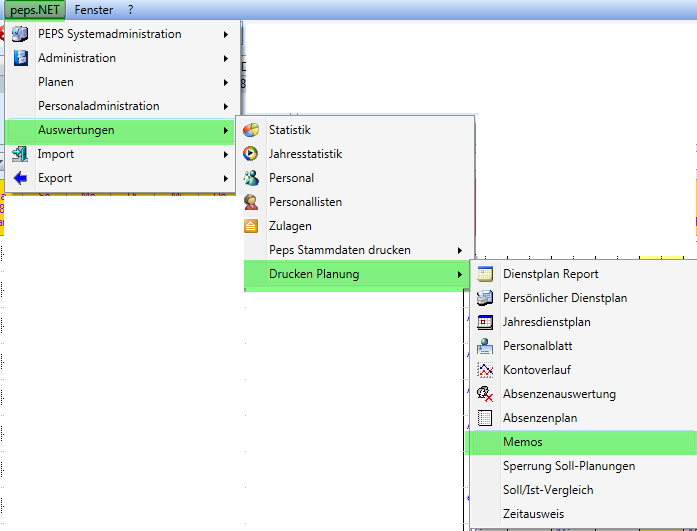
Task: Click the Administration disk icon
Action: tap(20, 58)
